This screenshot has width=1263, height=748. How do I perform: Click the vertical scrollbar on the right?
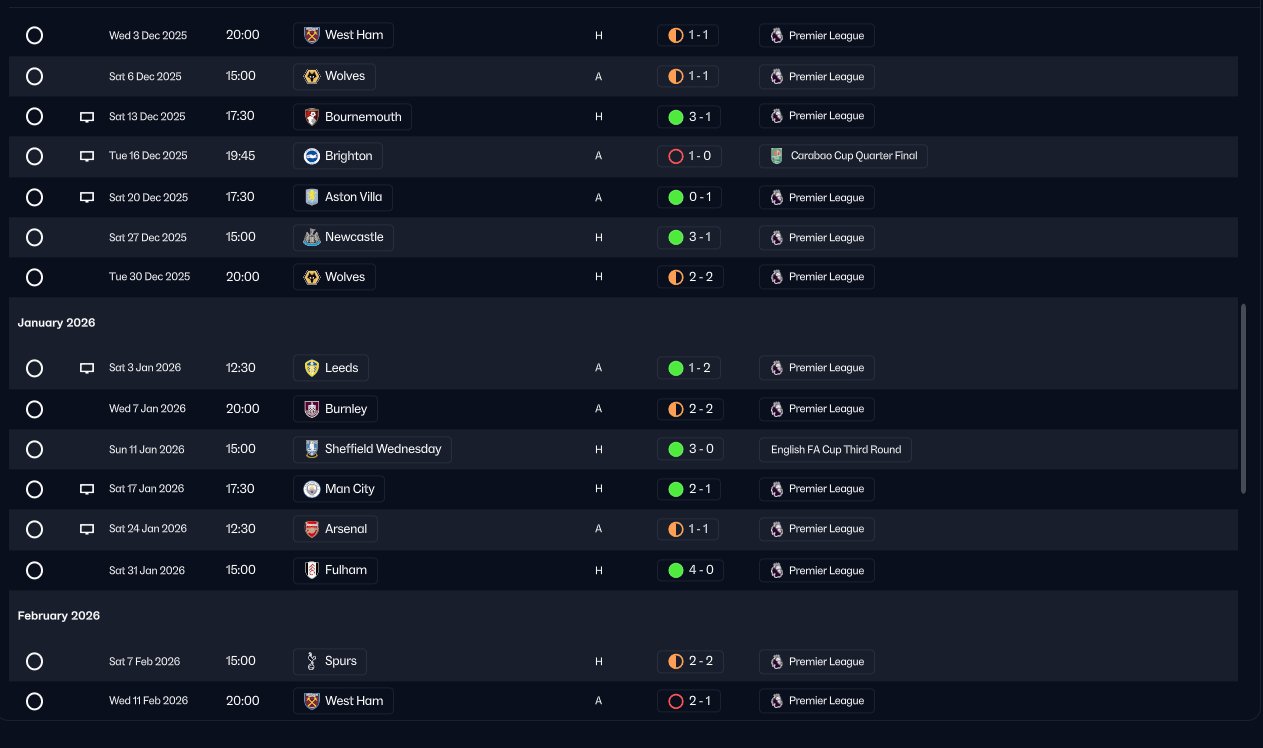[1243, 398]
